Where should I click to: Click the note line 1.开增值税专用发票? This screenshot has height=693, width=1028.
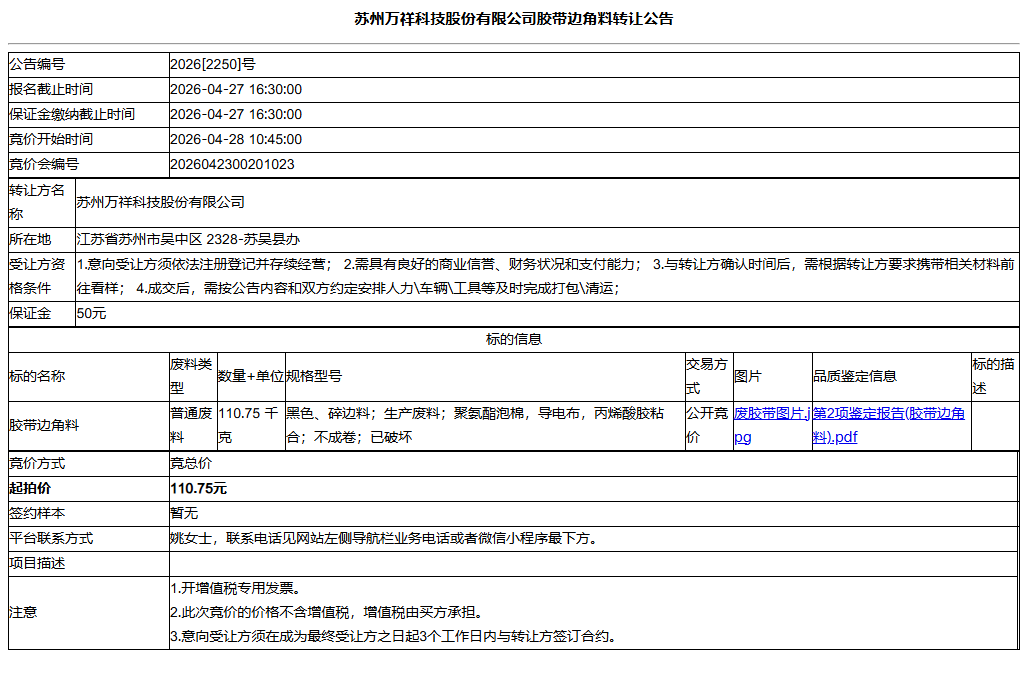(235, 588)
